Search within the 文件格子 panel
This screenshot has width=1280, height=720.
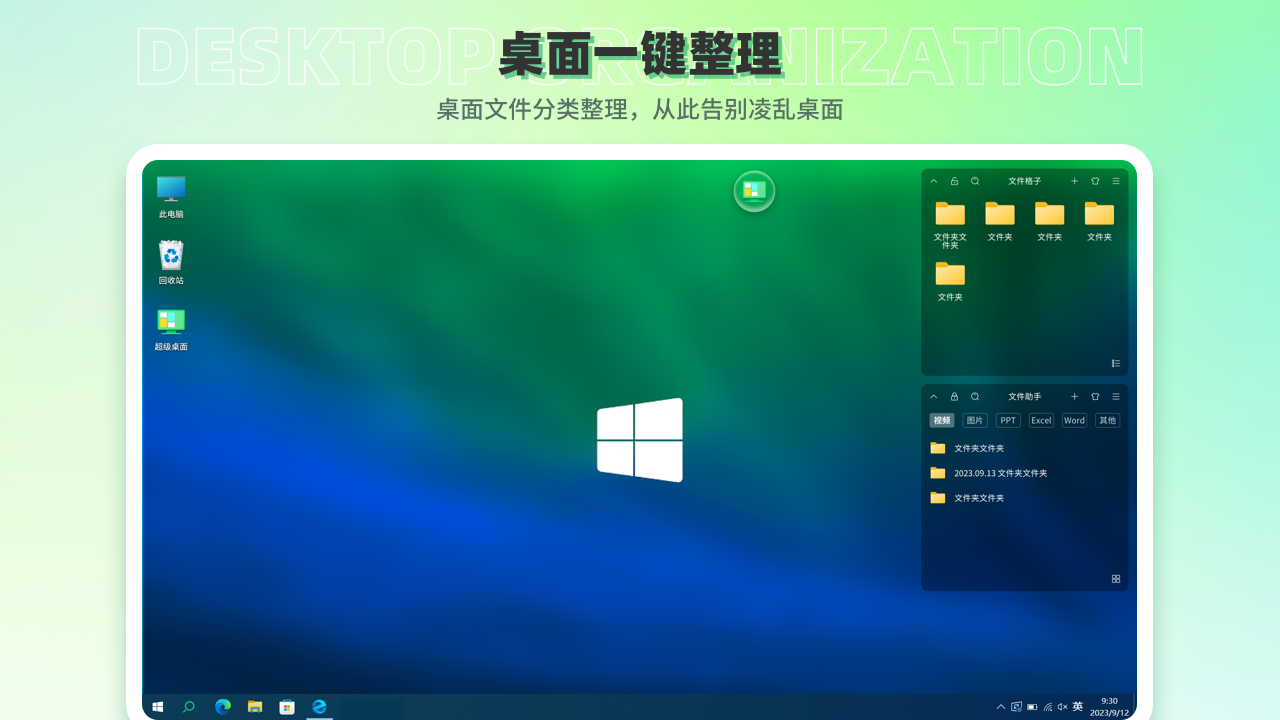coord(975,181)
